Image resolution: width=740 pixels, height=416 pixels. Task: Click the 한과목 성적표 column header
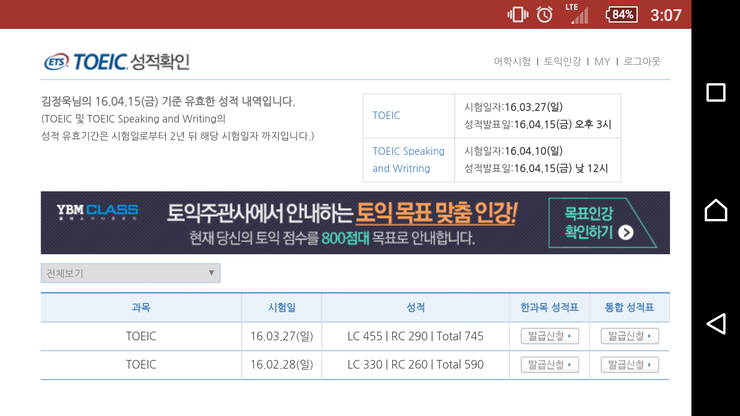tap(549, 307)
